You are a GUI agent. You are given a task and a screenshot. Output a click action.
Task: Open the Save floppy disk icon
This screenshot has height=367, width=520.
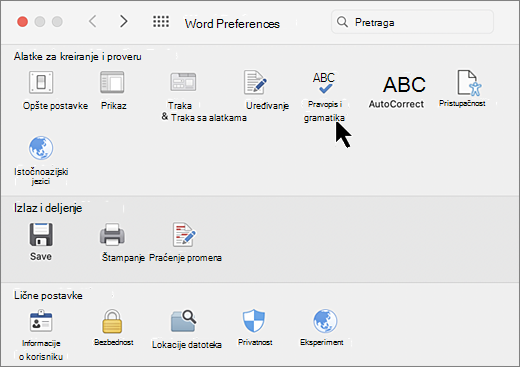tap(41, 235)
